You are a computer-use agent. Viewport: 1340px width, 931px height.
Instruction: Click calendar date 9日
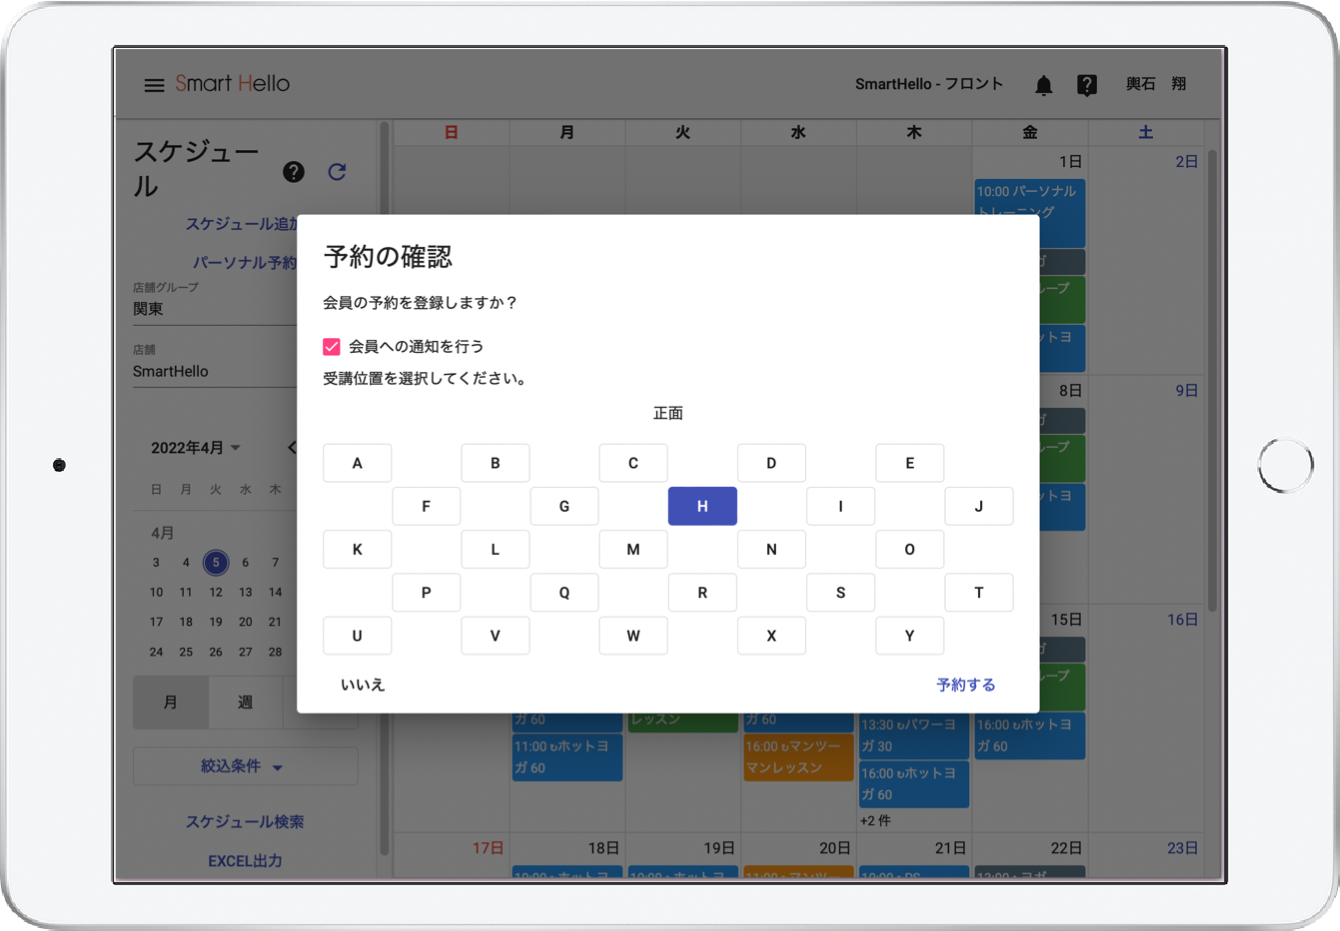pos(1186,390)
